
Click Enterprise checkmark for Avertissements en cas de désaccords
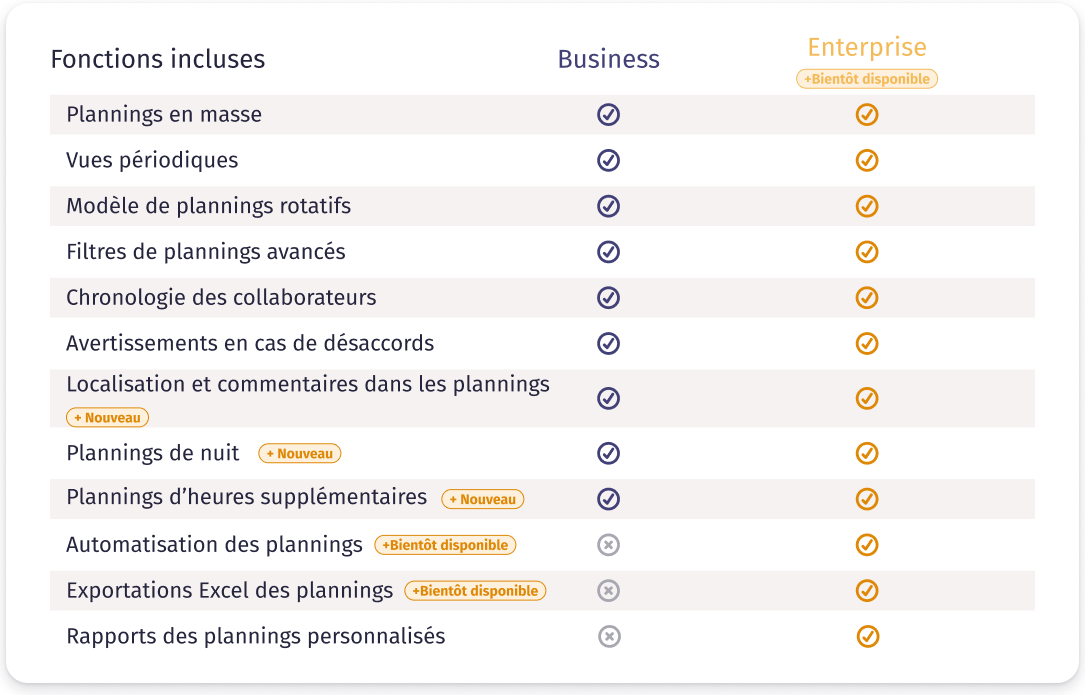(x=867, y=343)
